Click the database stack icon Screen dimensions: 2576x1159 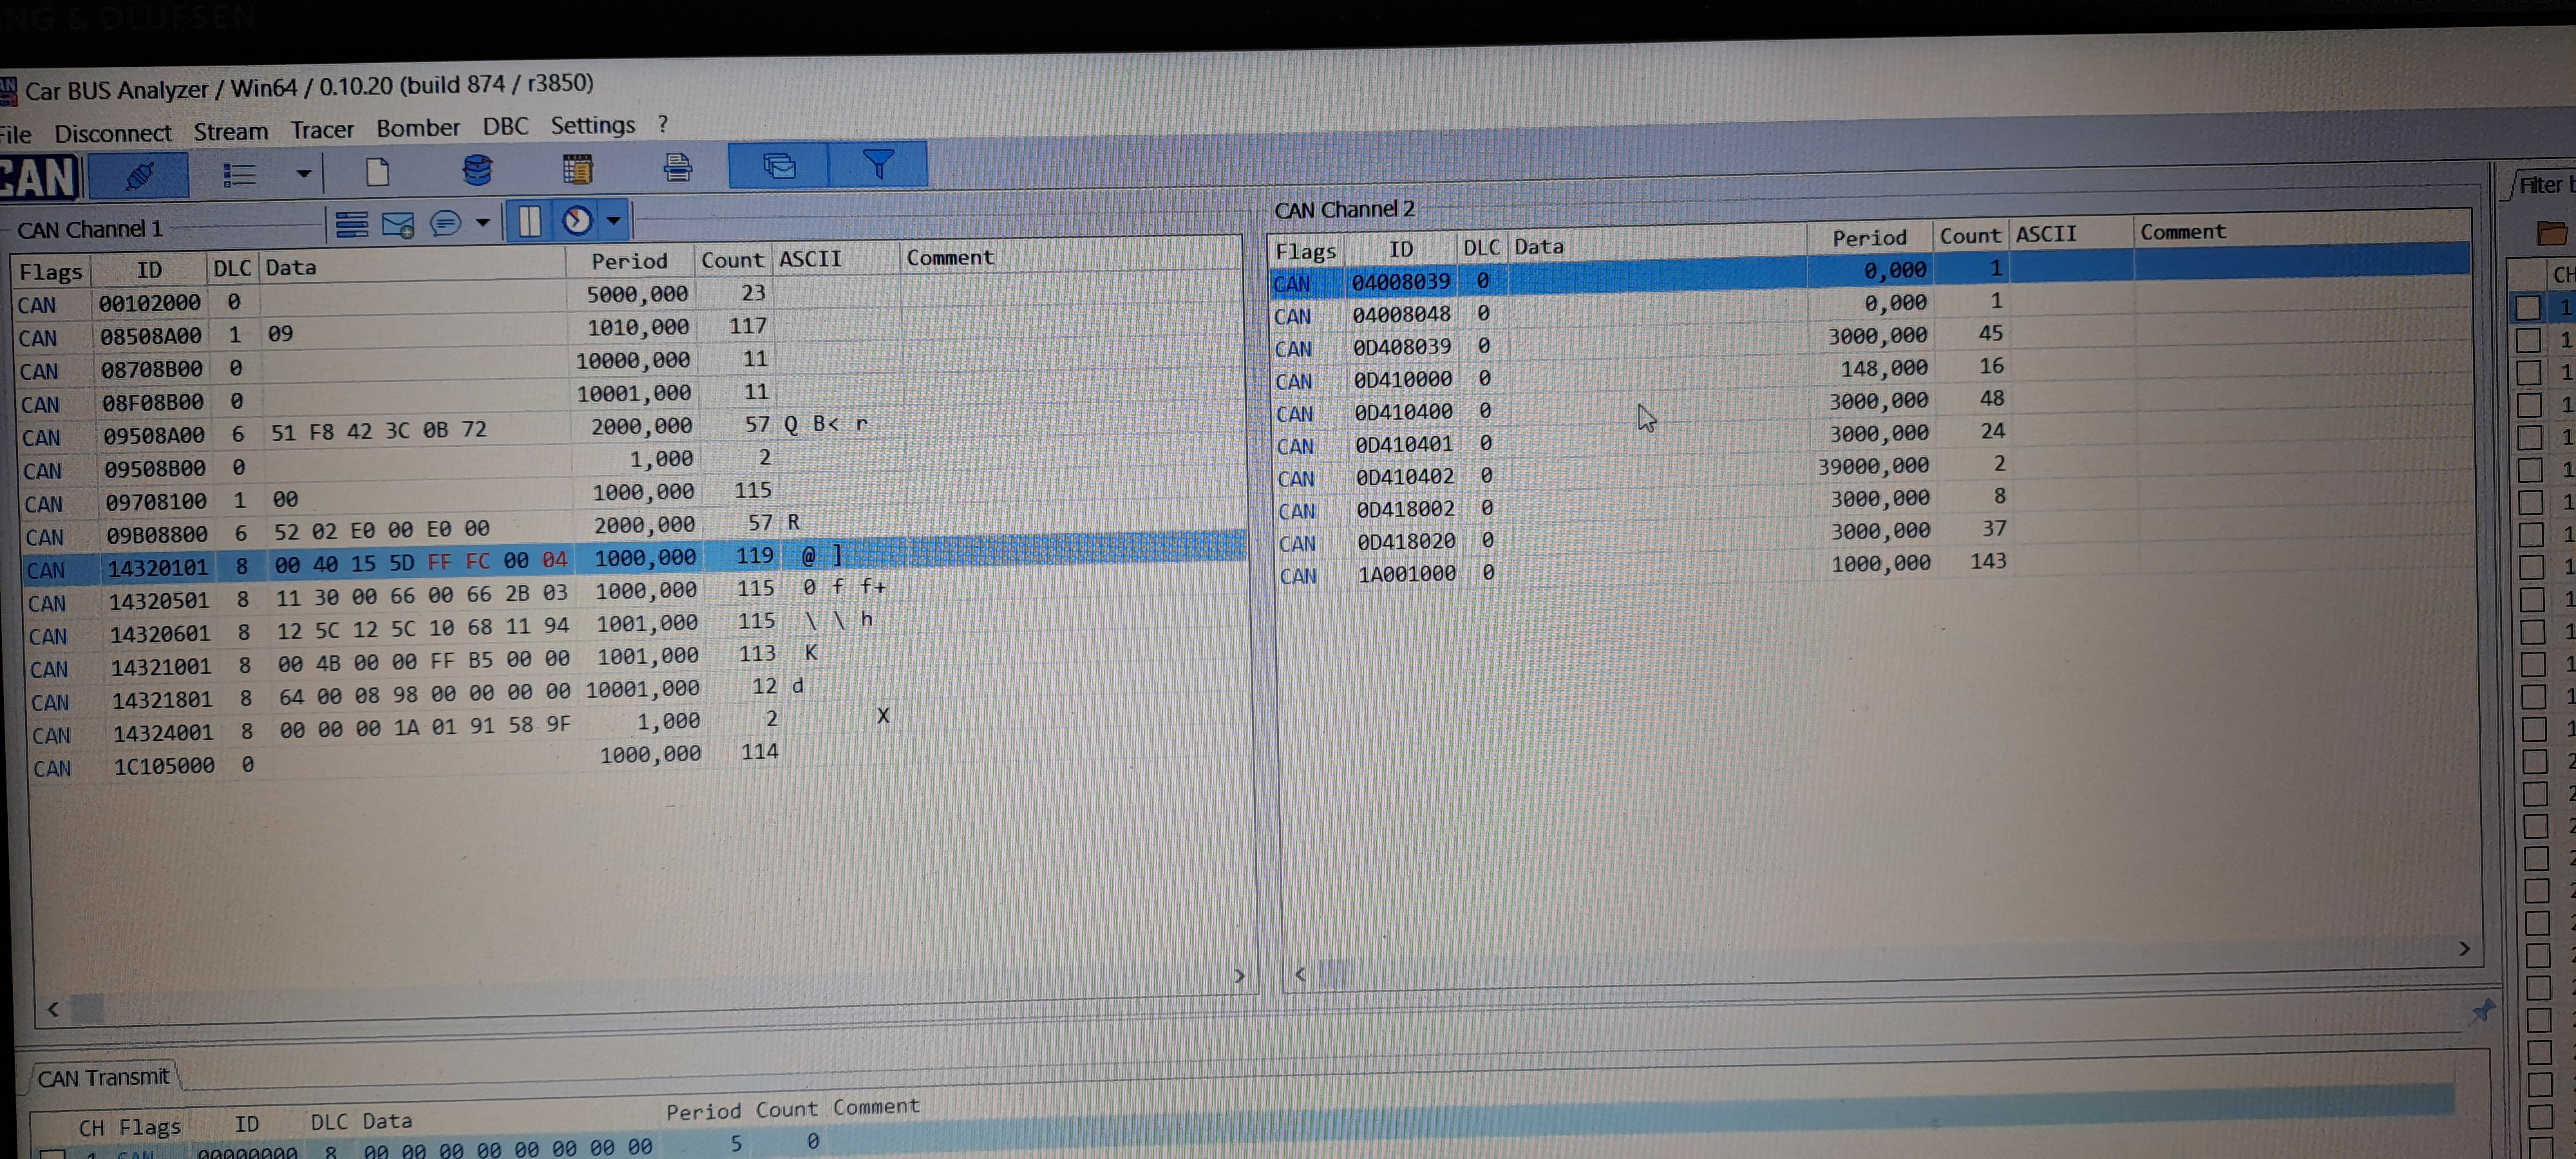click(x=477, y=170)
